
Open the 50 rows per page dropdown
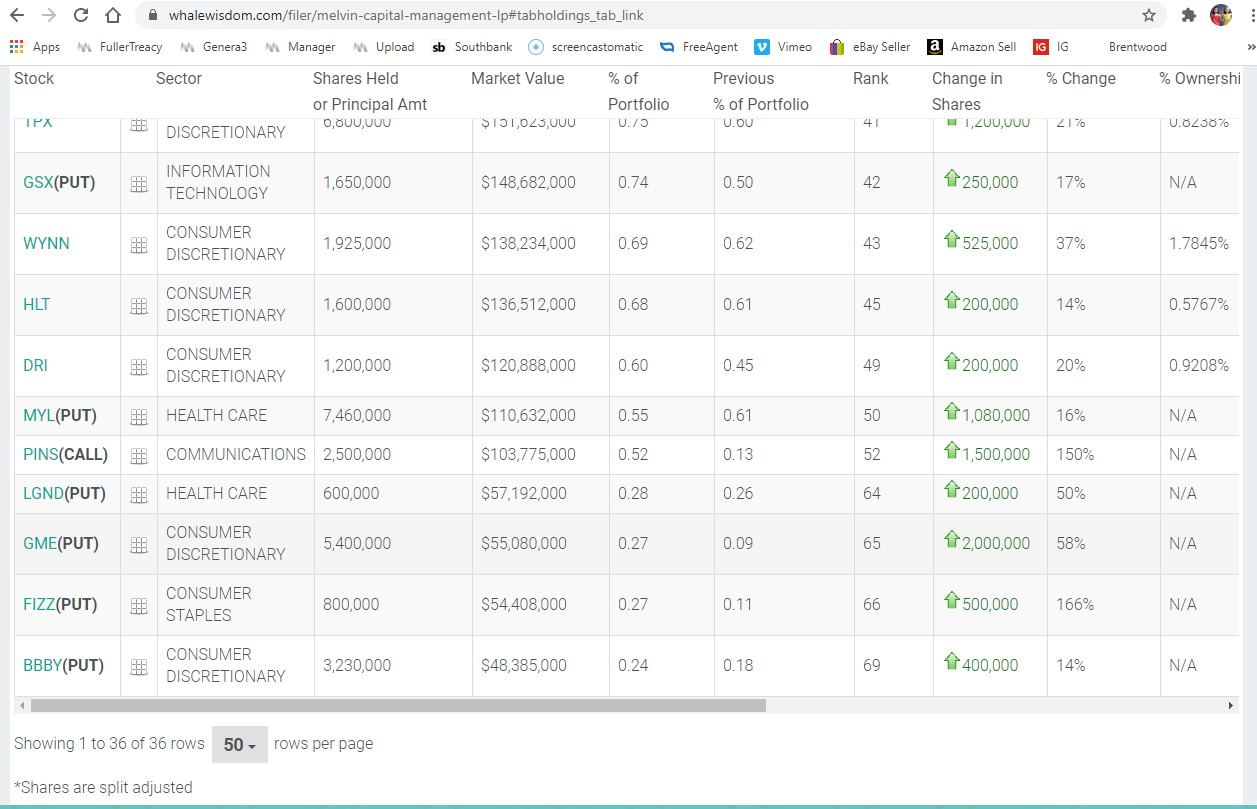click(x=240, y=745)
